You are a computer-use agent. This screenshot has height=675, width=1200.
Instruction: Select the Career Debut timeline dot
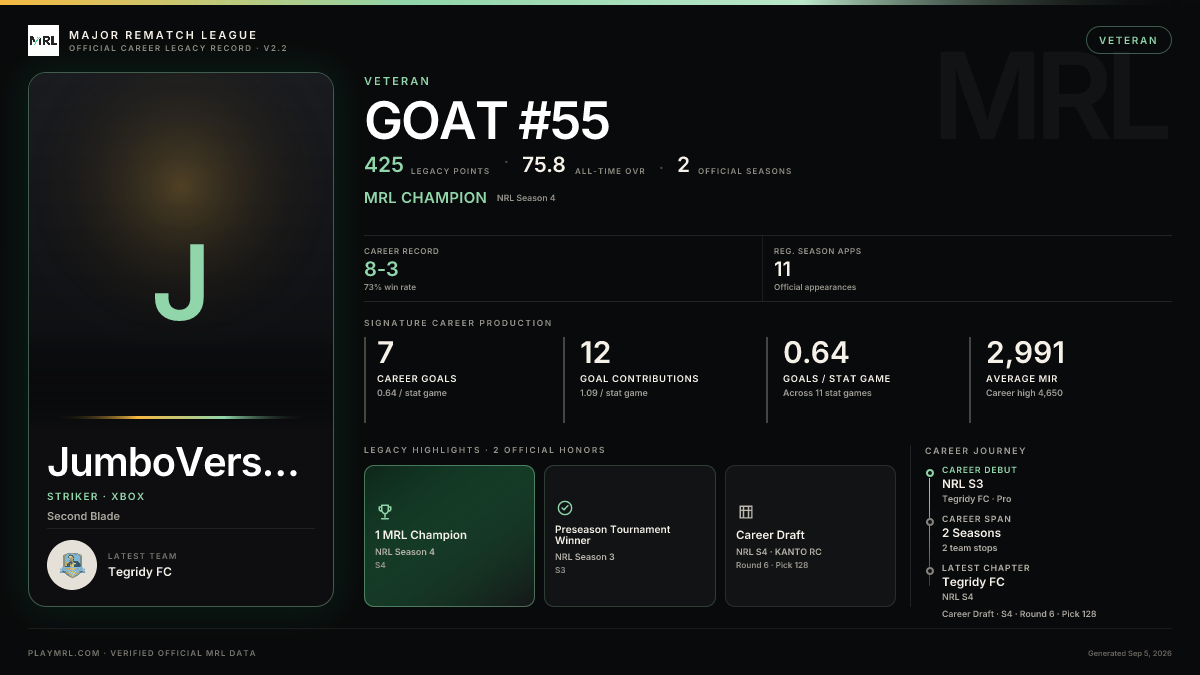coord(930,472)
